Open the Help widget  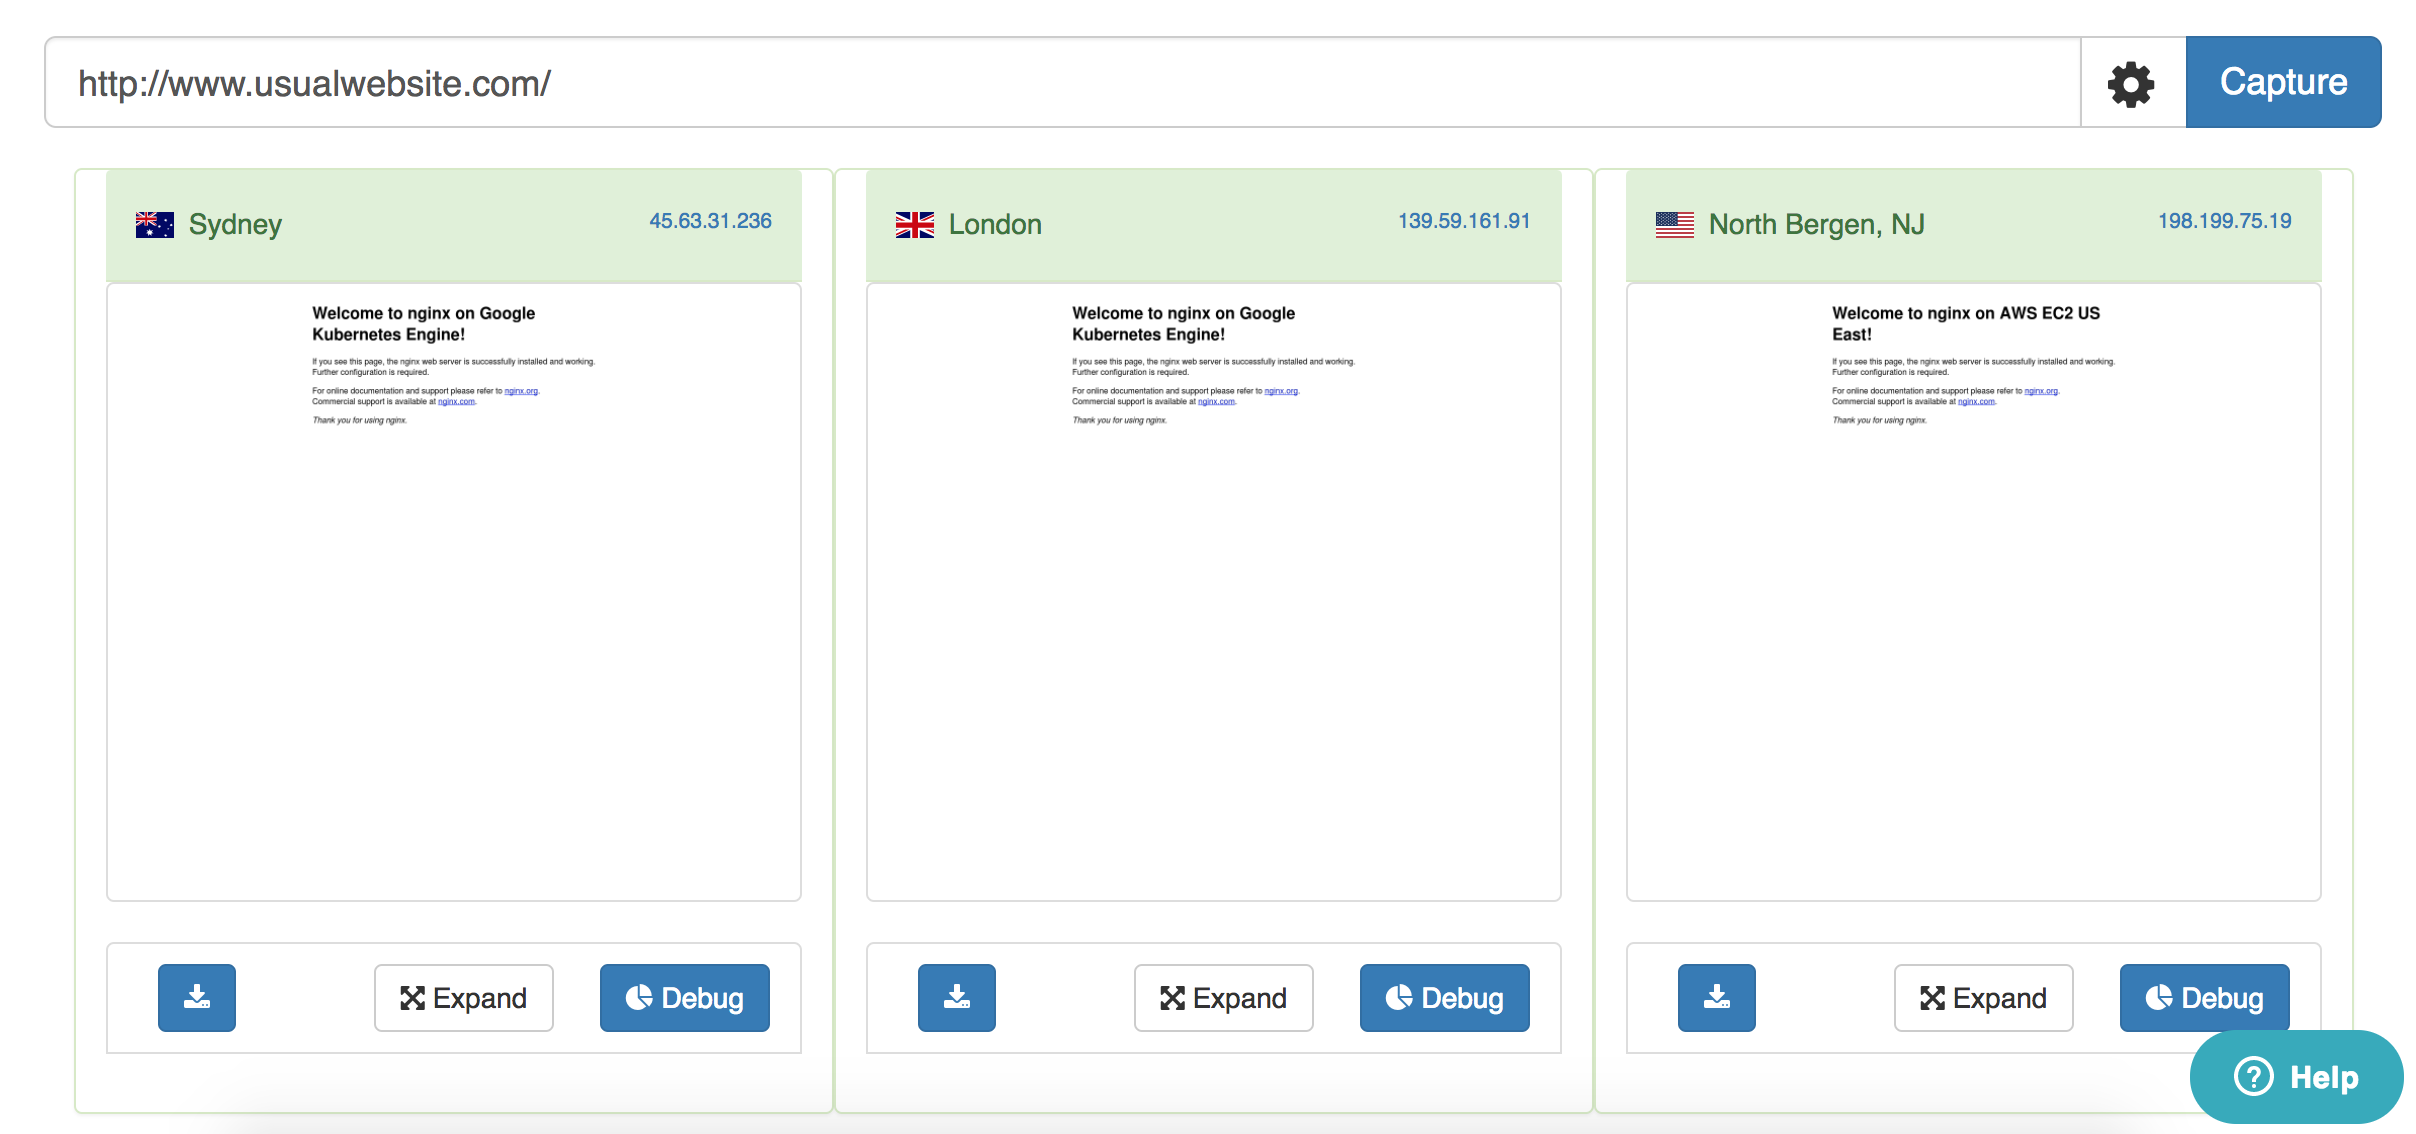point(2297,1077)
